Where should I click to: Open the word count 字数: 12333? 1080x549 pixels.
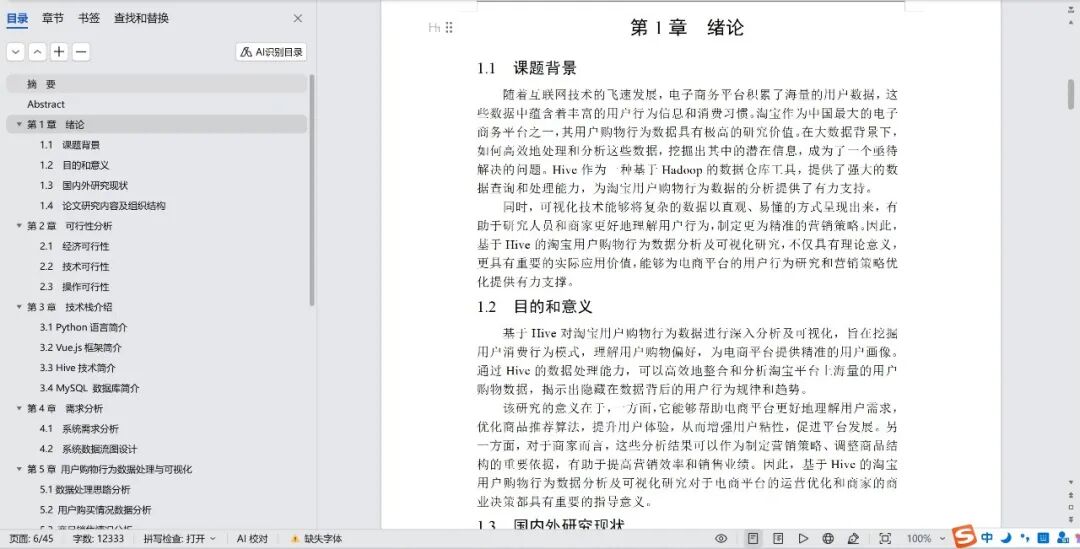(98, 539)
